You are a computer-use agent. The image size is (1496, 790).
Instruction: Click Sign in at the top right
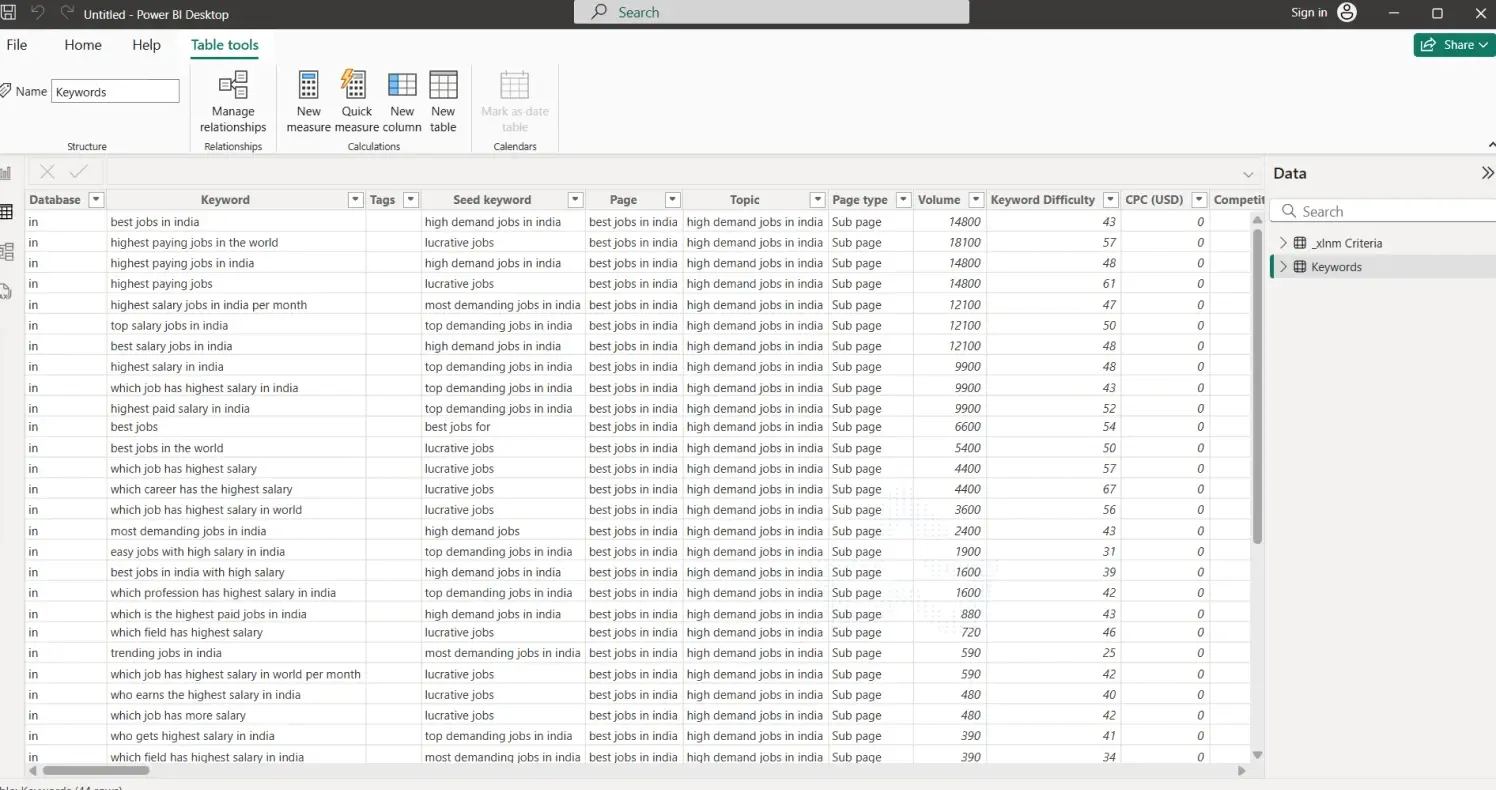(x=1309, y=13)
